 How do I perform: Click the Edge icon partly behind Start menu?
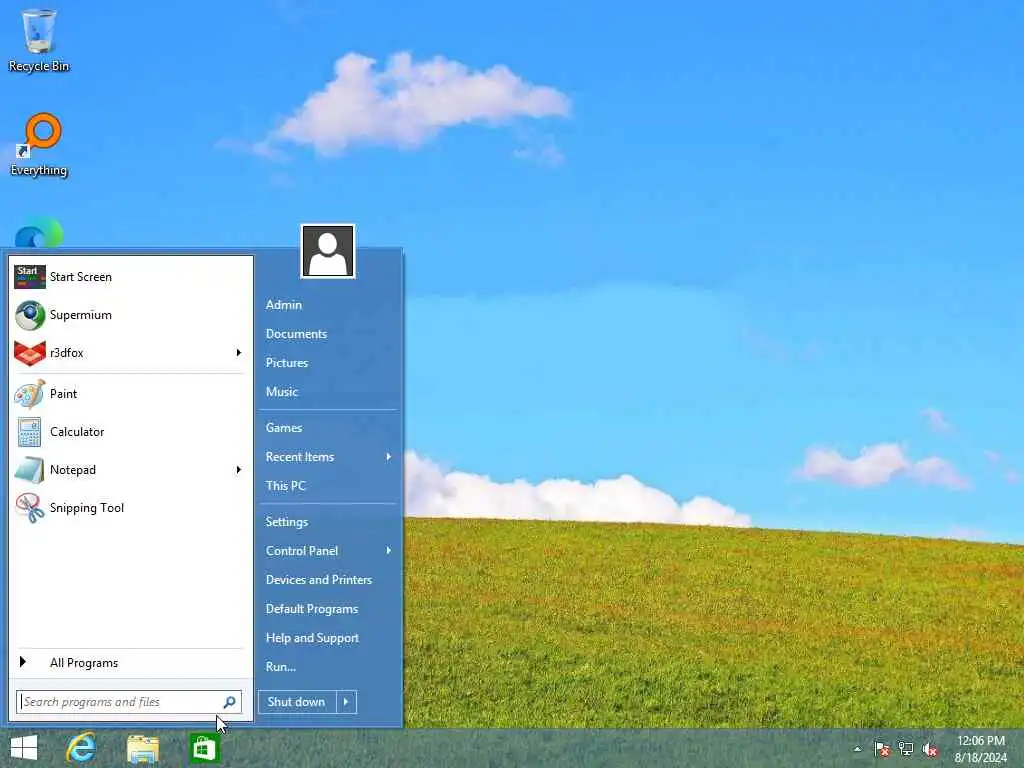click(39, 233)
